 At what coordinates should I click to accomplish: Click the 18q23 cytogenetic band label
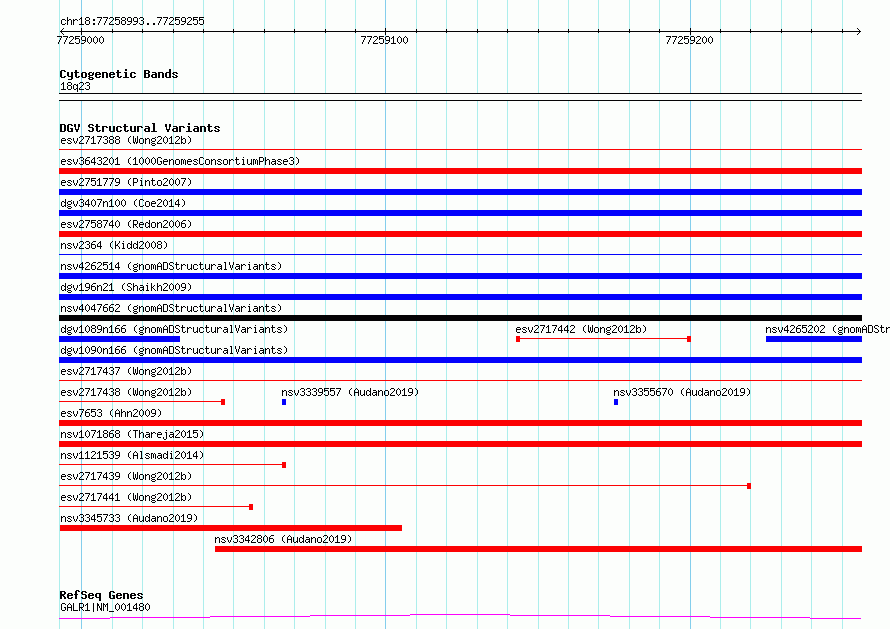pyautogui.click(x=75, y=86)
